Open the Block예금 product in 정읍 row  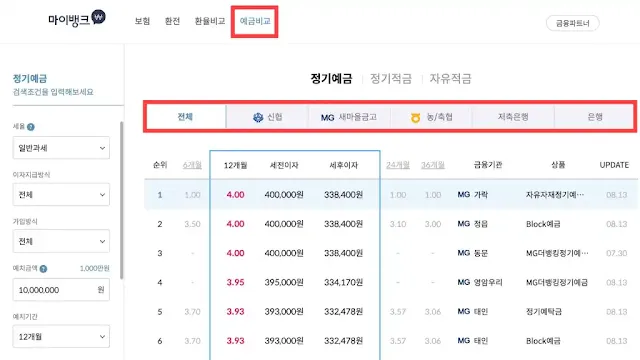(x=543, y=224)
